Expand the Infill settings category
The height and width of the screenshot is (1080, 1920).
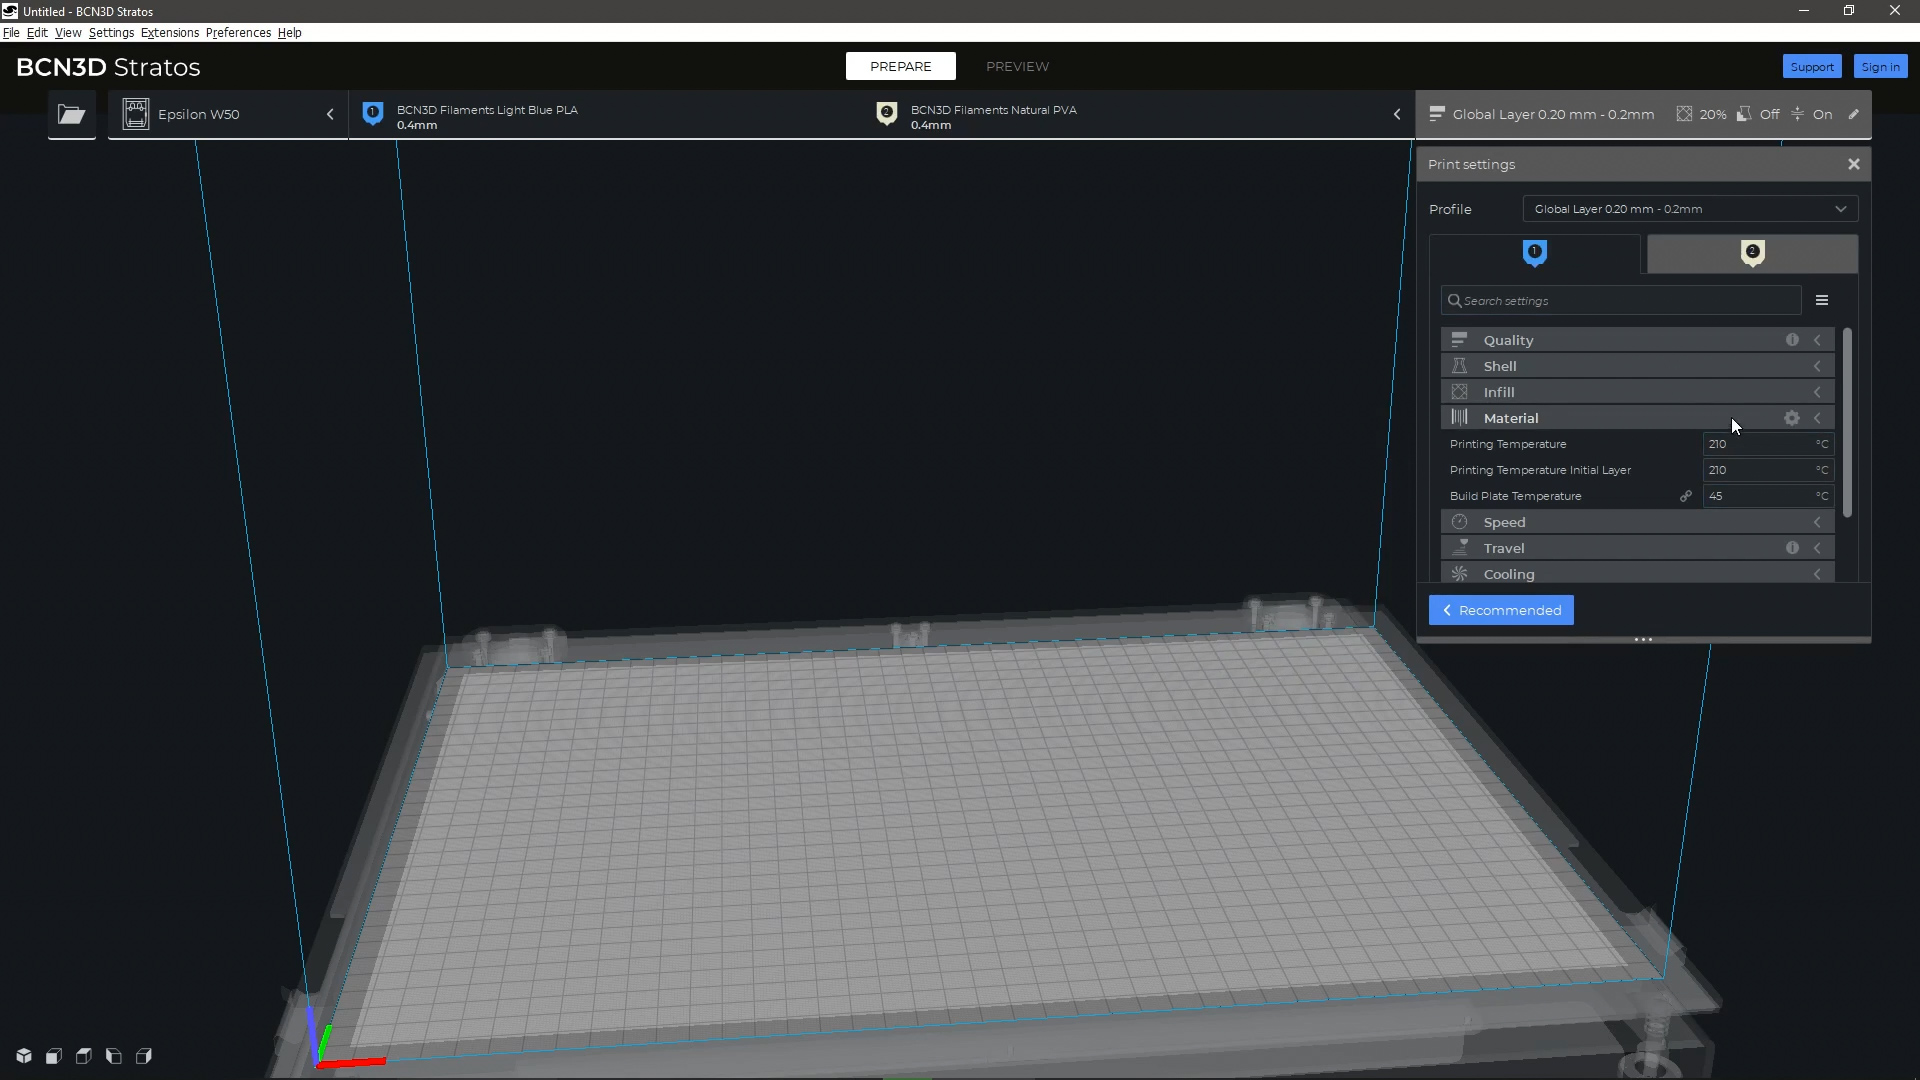(x=1636, y=392)
